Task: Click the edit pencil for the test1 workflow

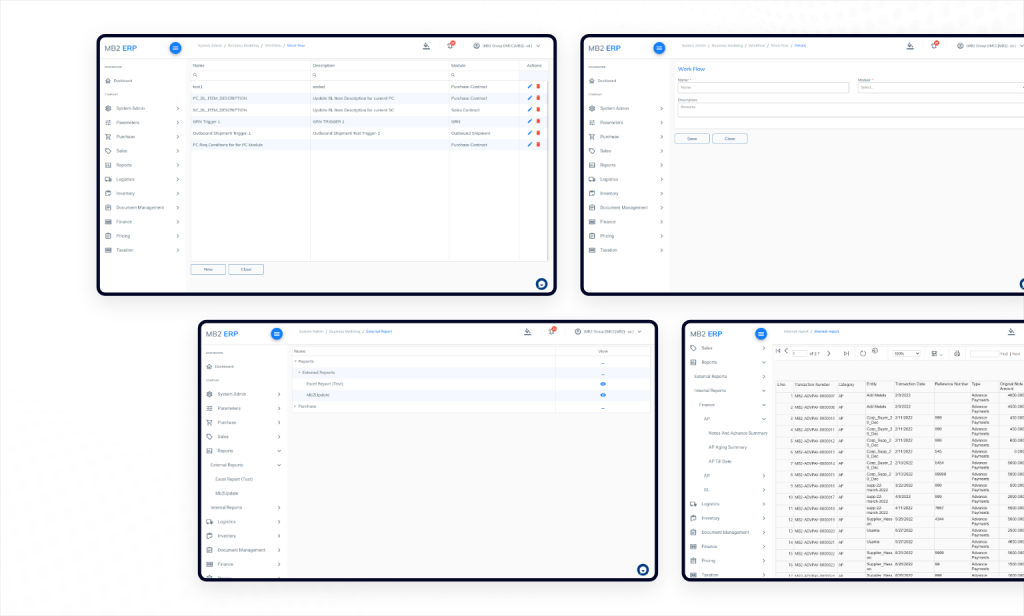Action: (529, 87)
